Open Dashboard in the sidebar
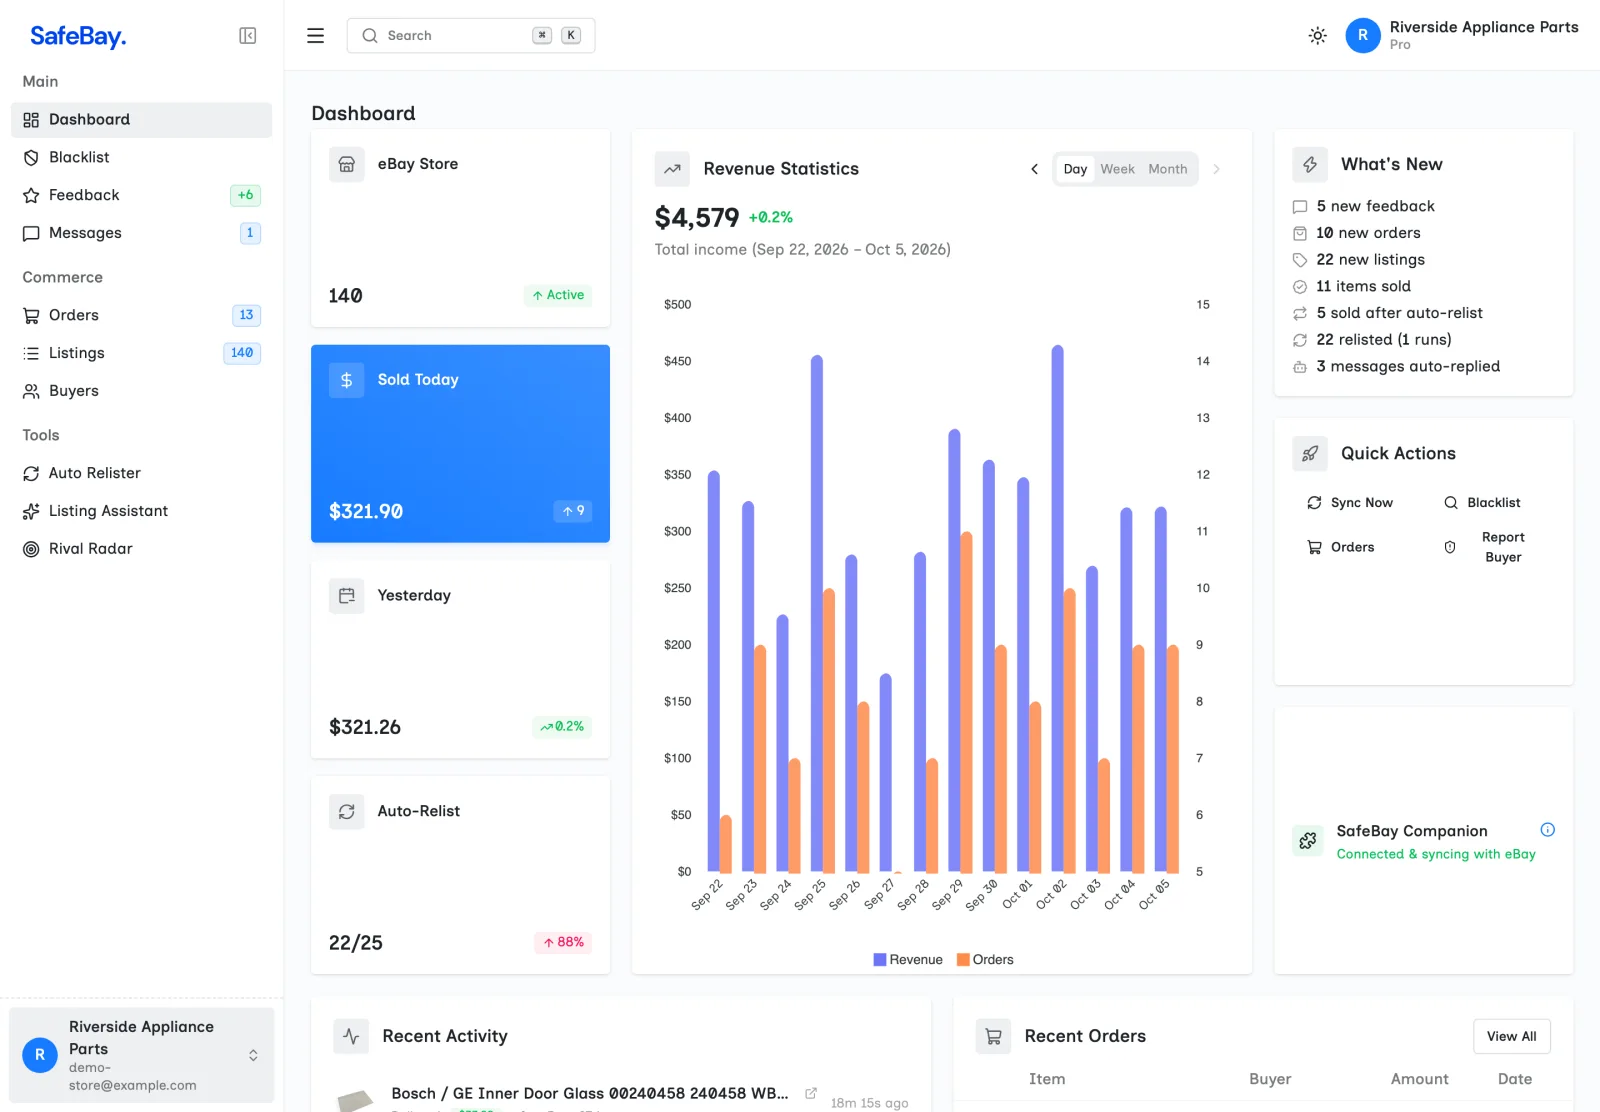1600x1112 pixels. (141, 120)
